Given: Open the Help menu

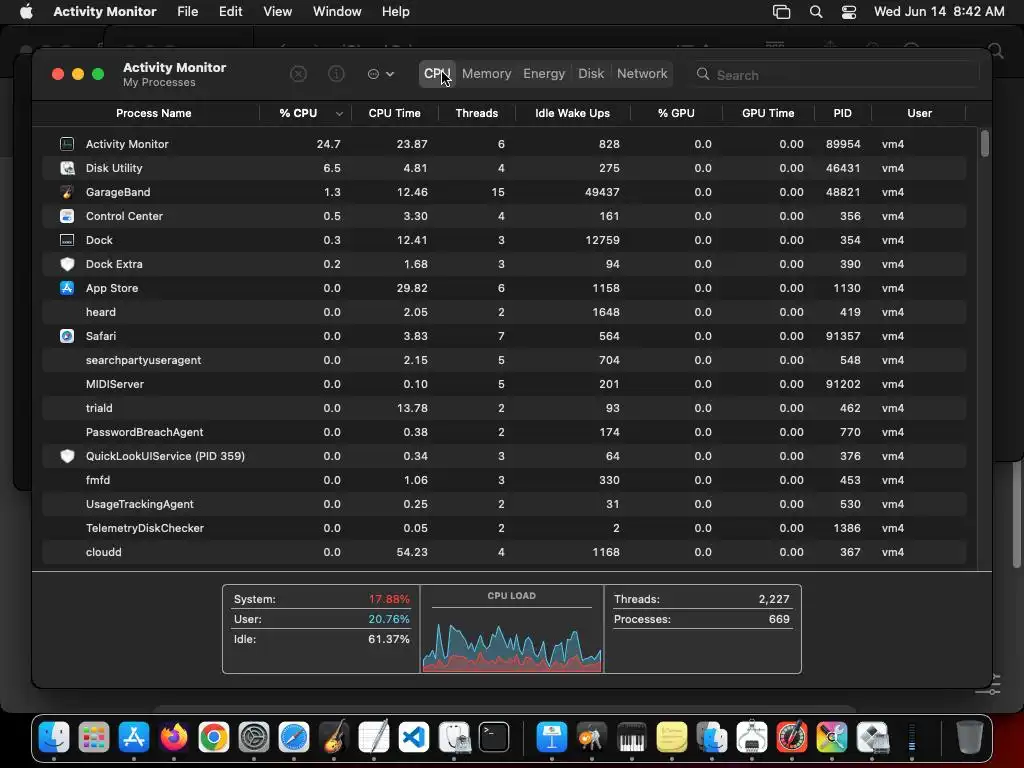Looking at the screenshot, I should (x=396, y=12).
